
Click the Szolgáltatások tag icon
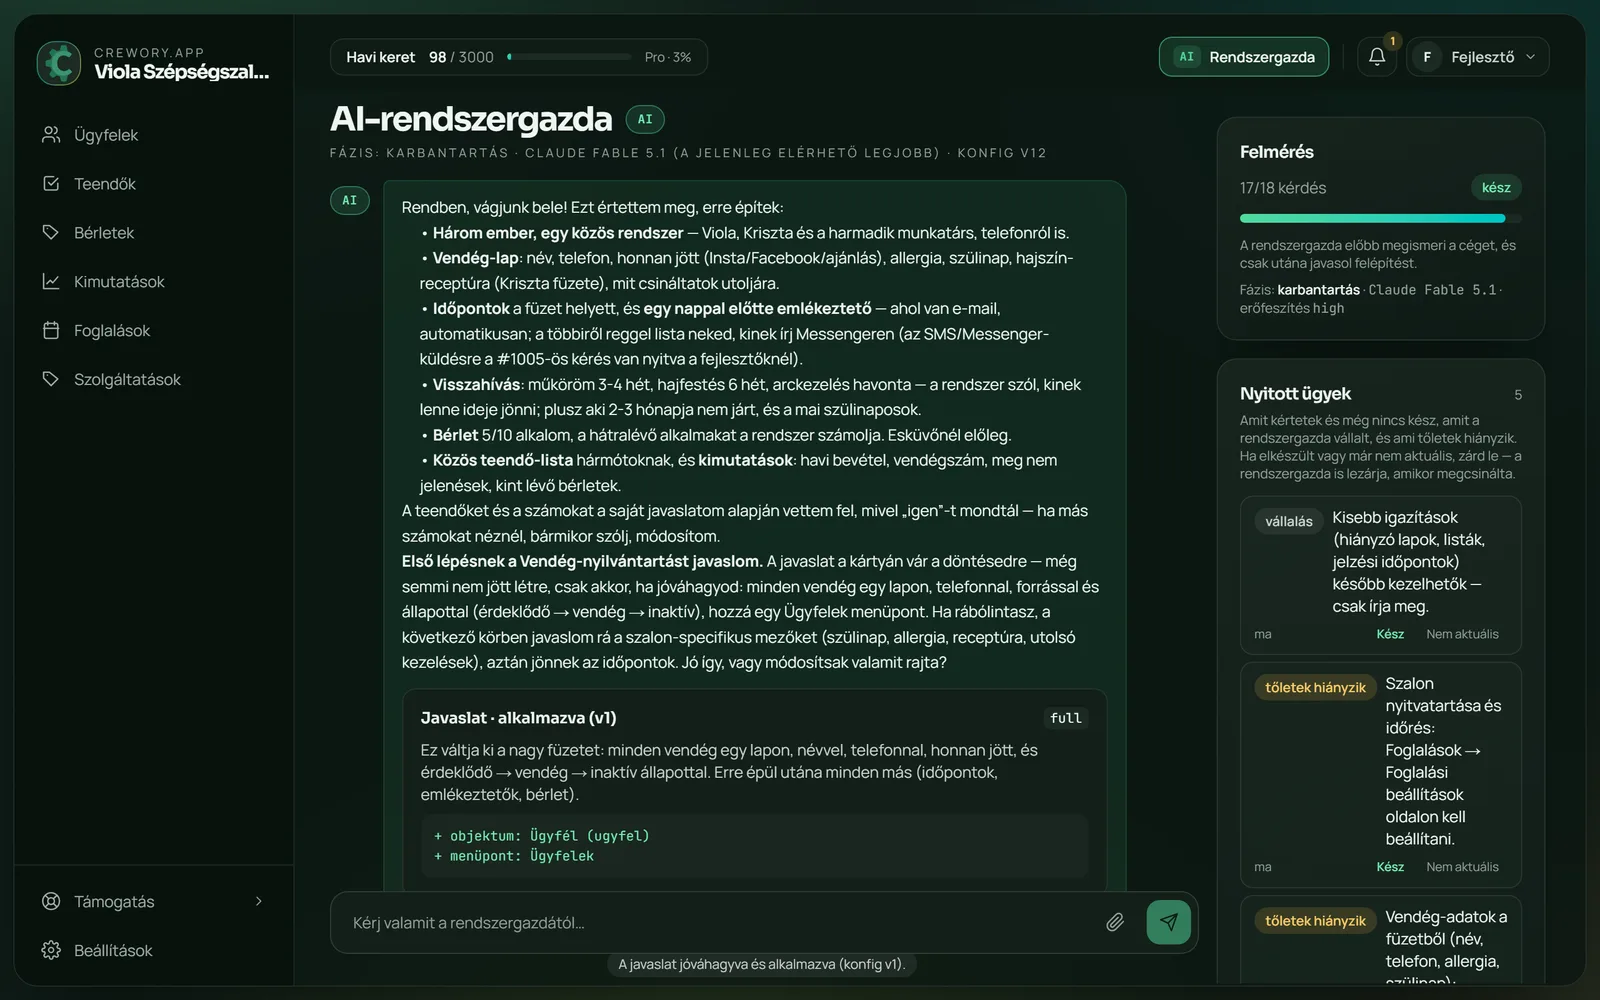tap(51, 379)
